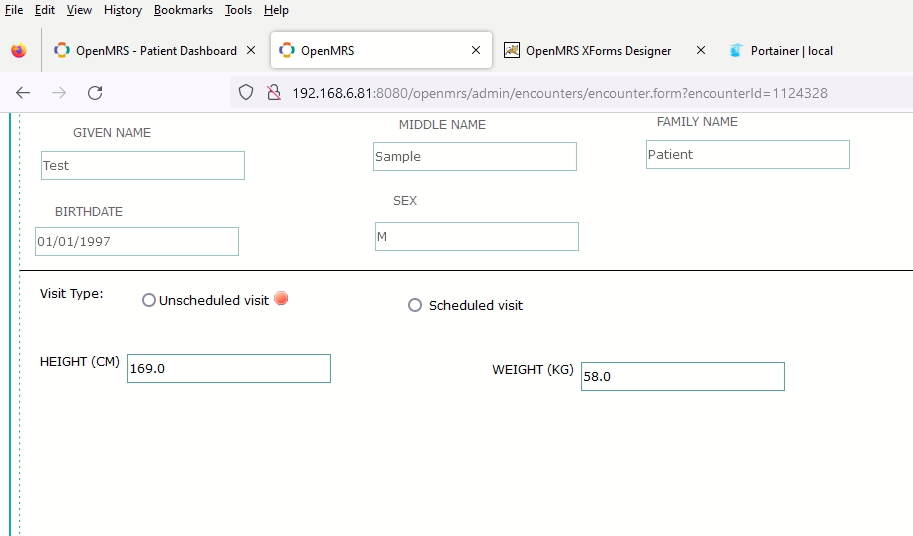Click the Middle Name field containing Sample

point(475,157)
